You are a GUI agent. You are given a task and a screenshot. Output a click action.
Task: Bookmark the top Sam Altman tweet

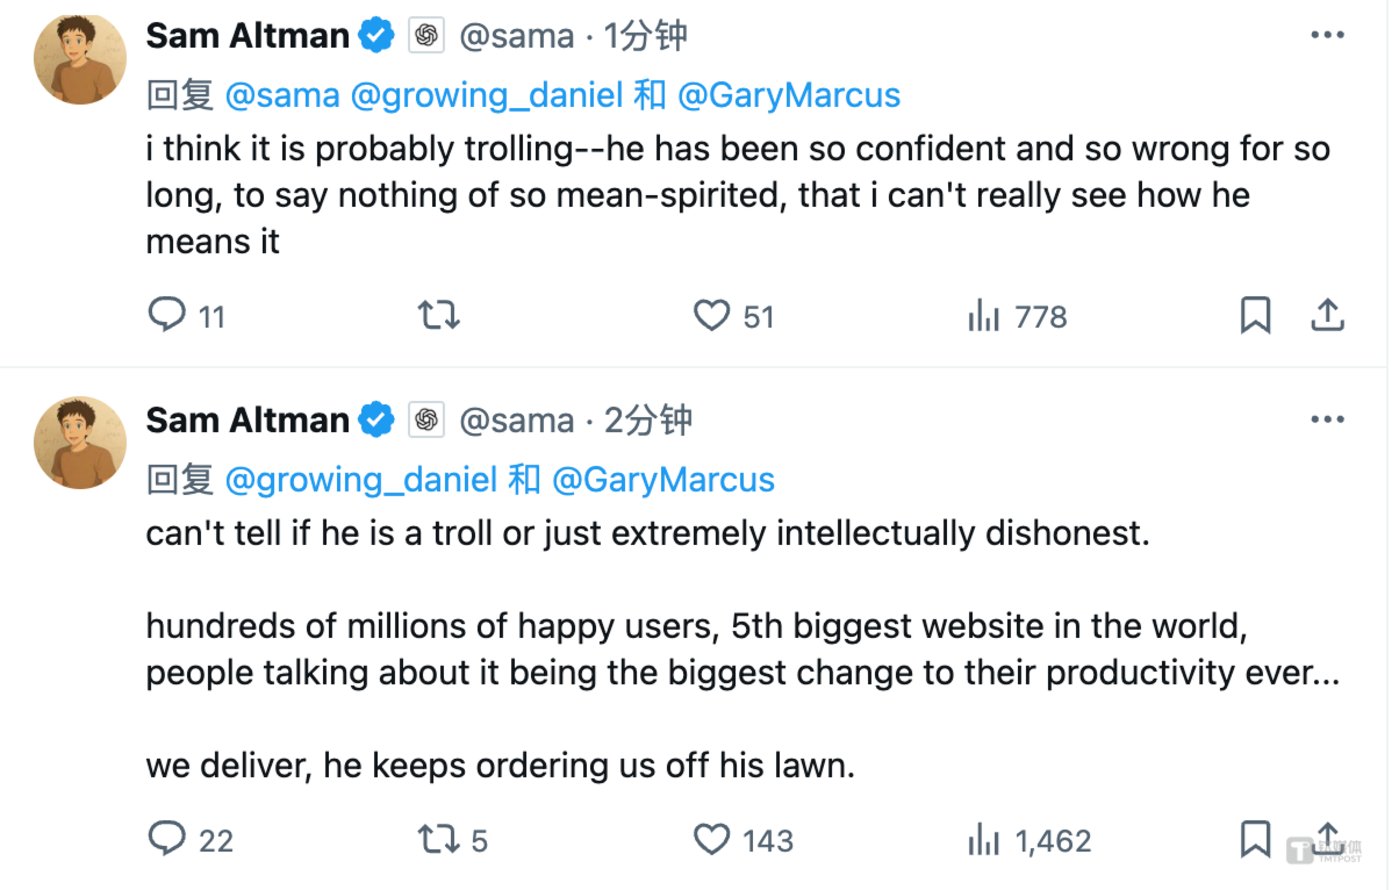[x=1255, y=315]
